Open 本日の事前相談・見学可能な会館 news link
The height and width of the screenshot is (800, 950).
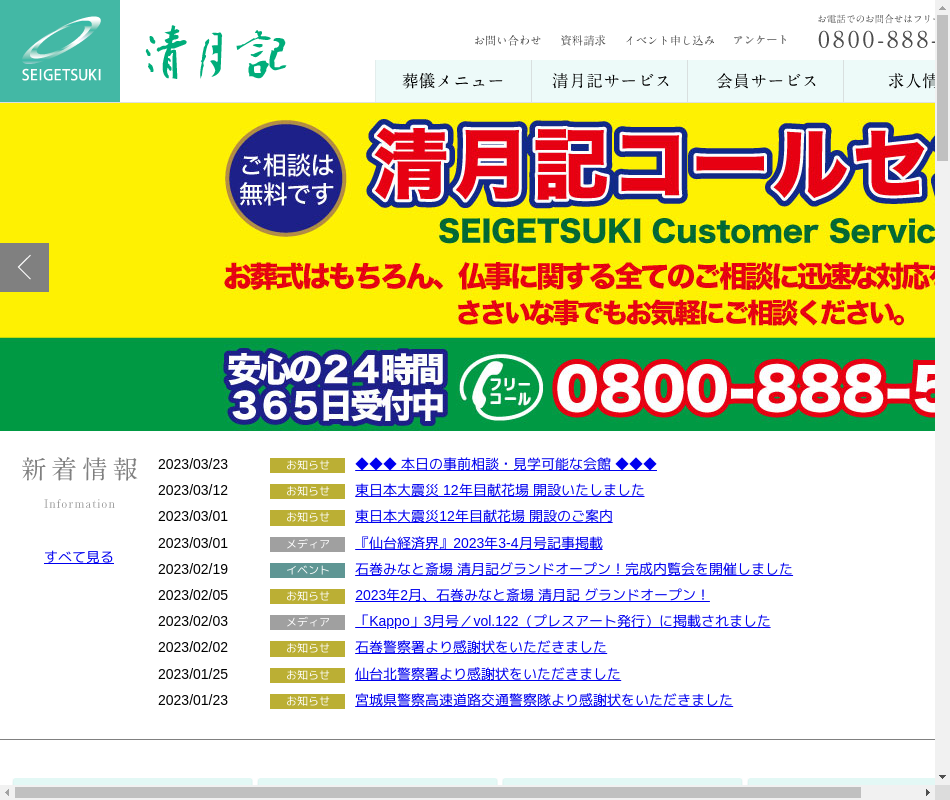click(x=506, y=464)
